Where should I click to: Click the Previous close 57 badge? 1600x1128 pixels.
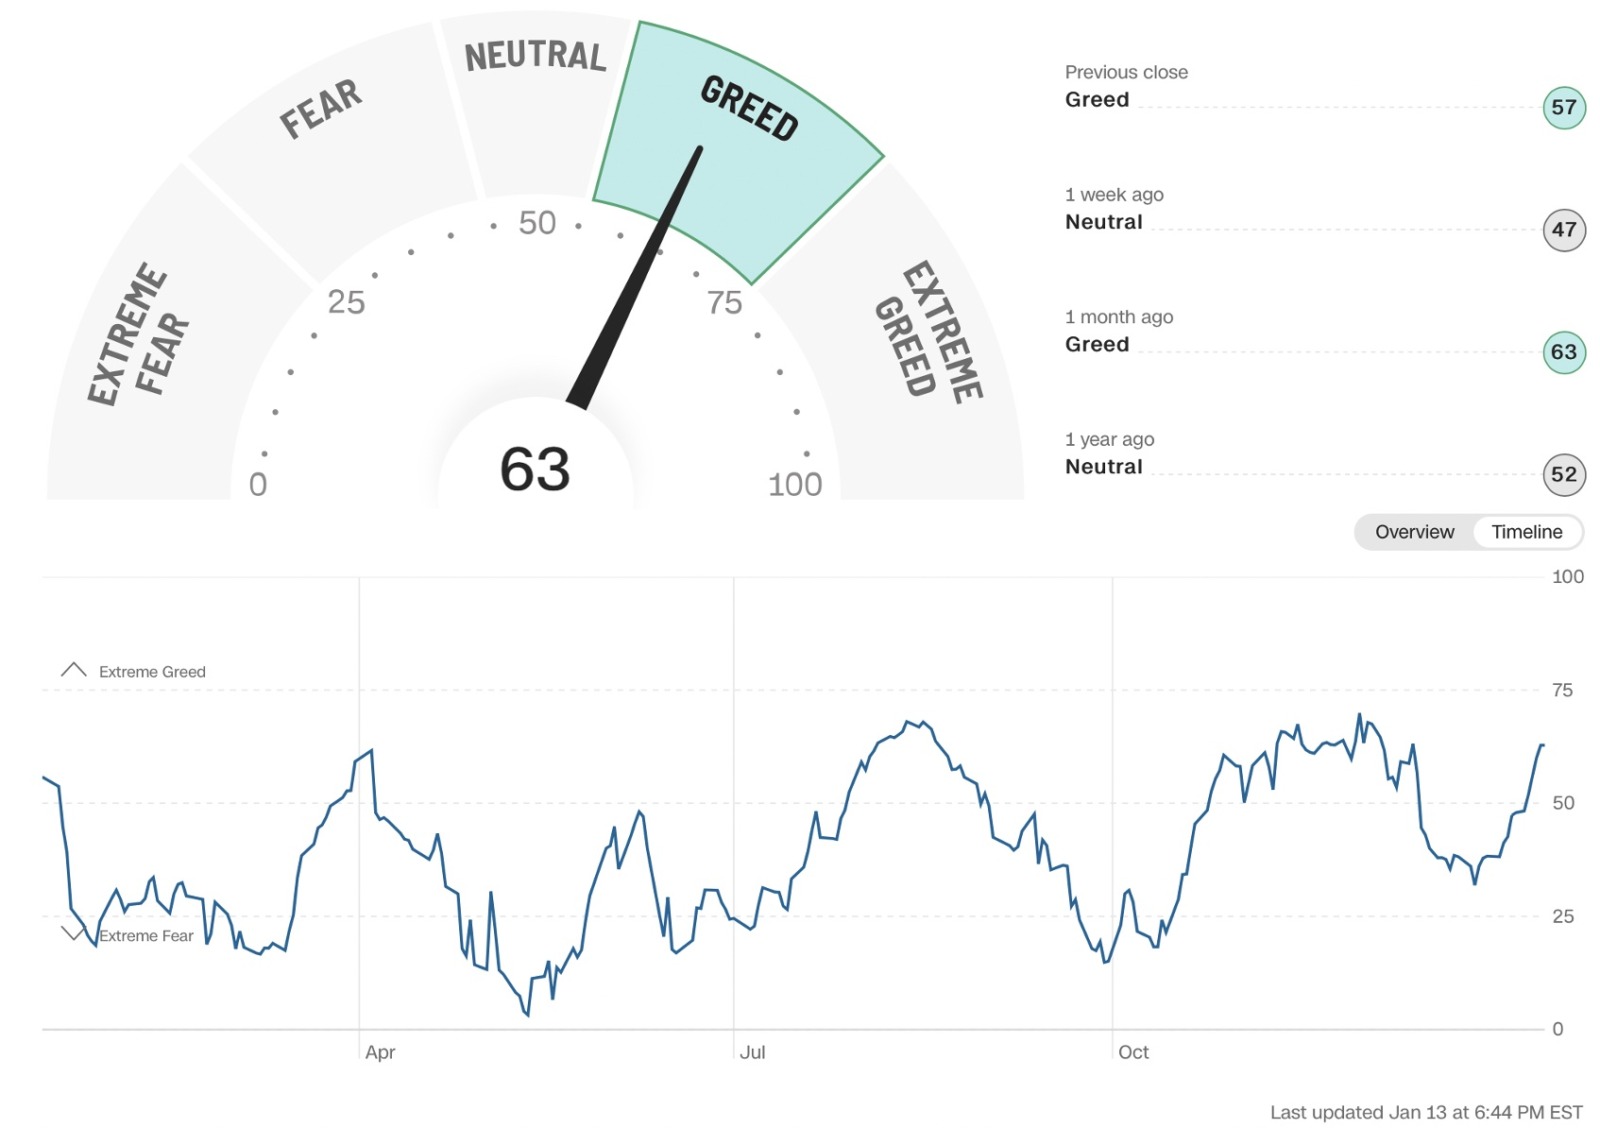(x=1564, y=108)
